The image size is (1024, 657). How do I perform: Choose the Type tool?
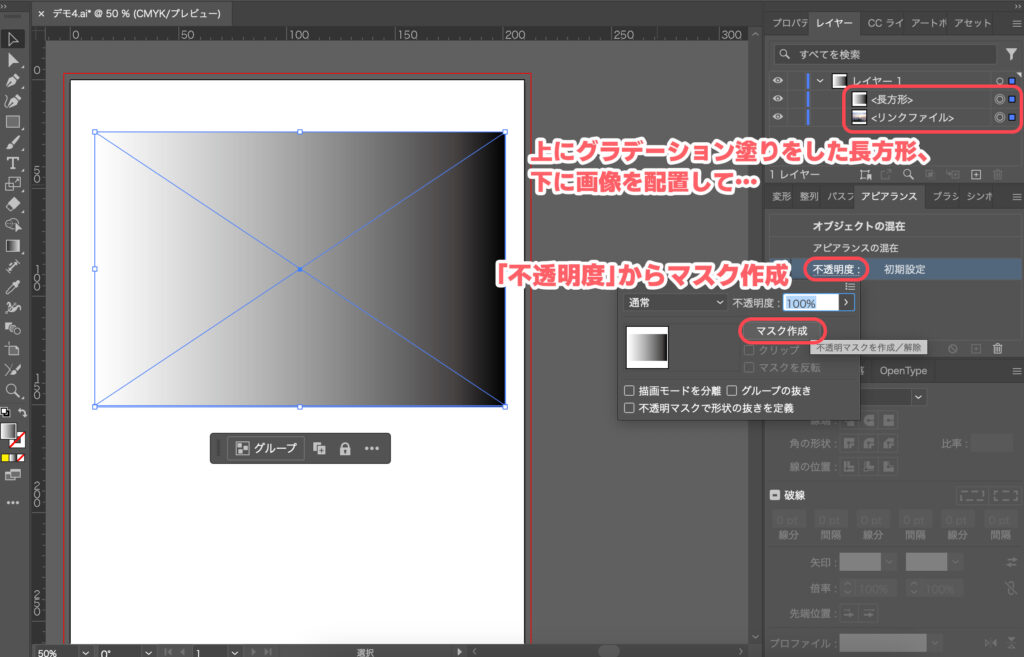coord(13,163)
